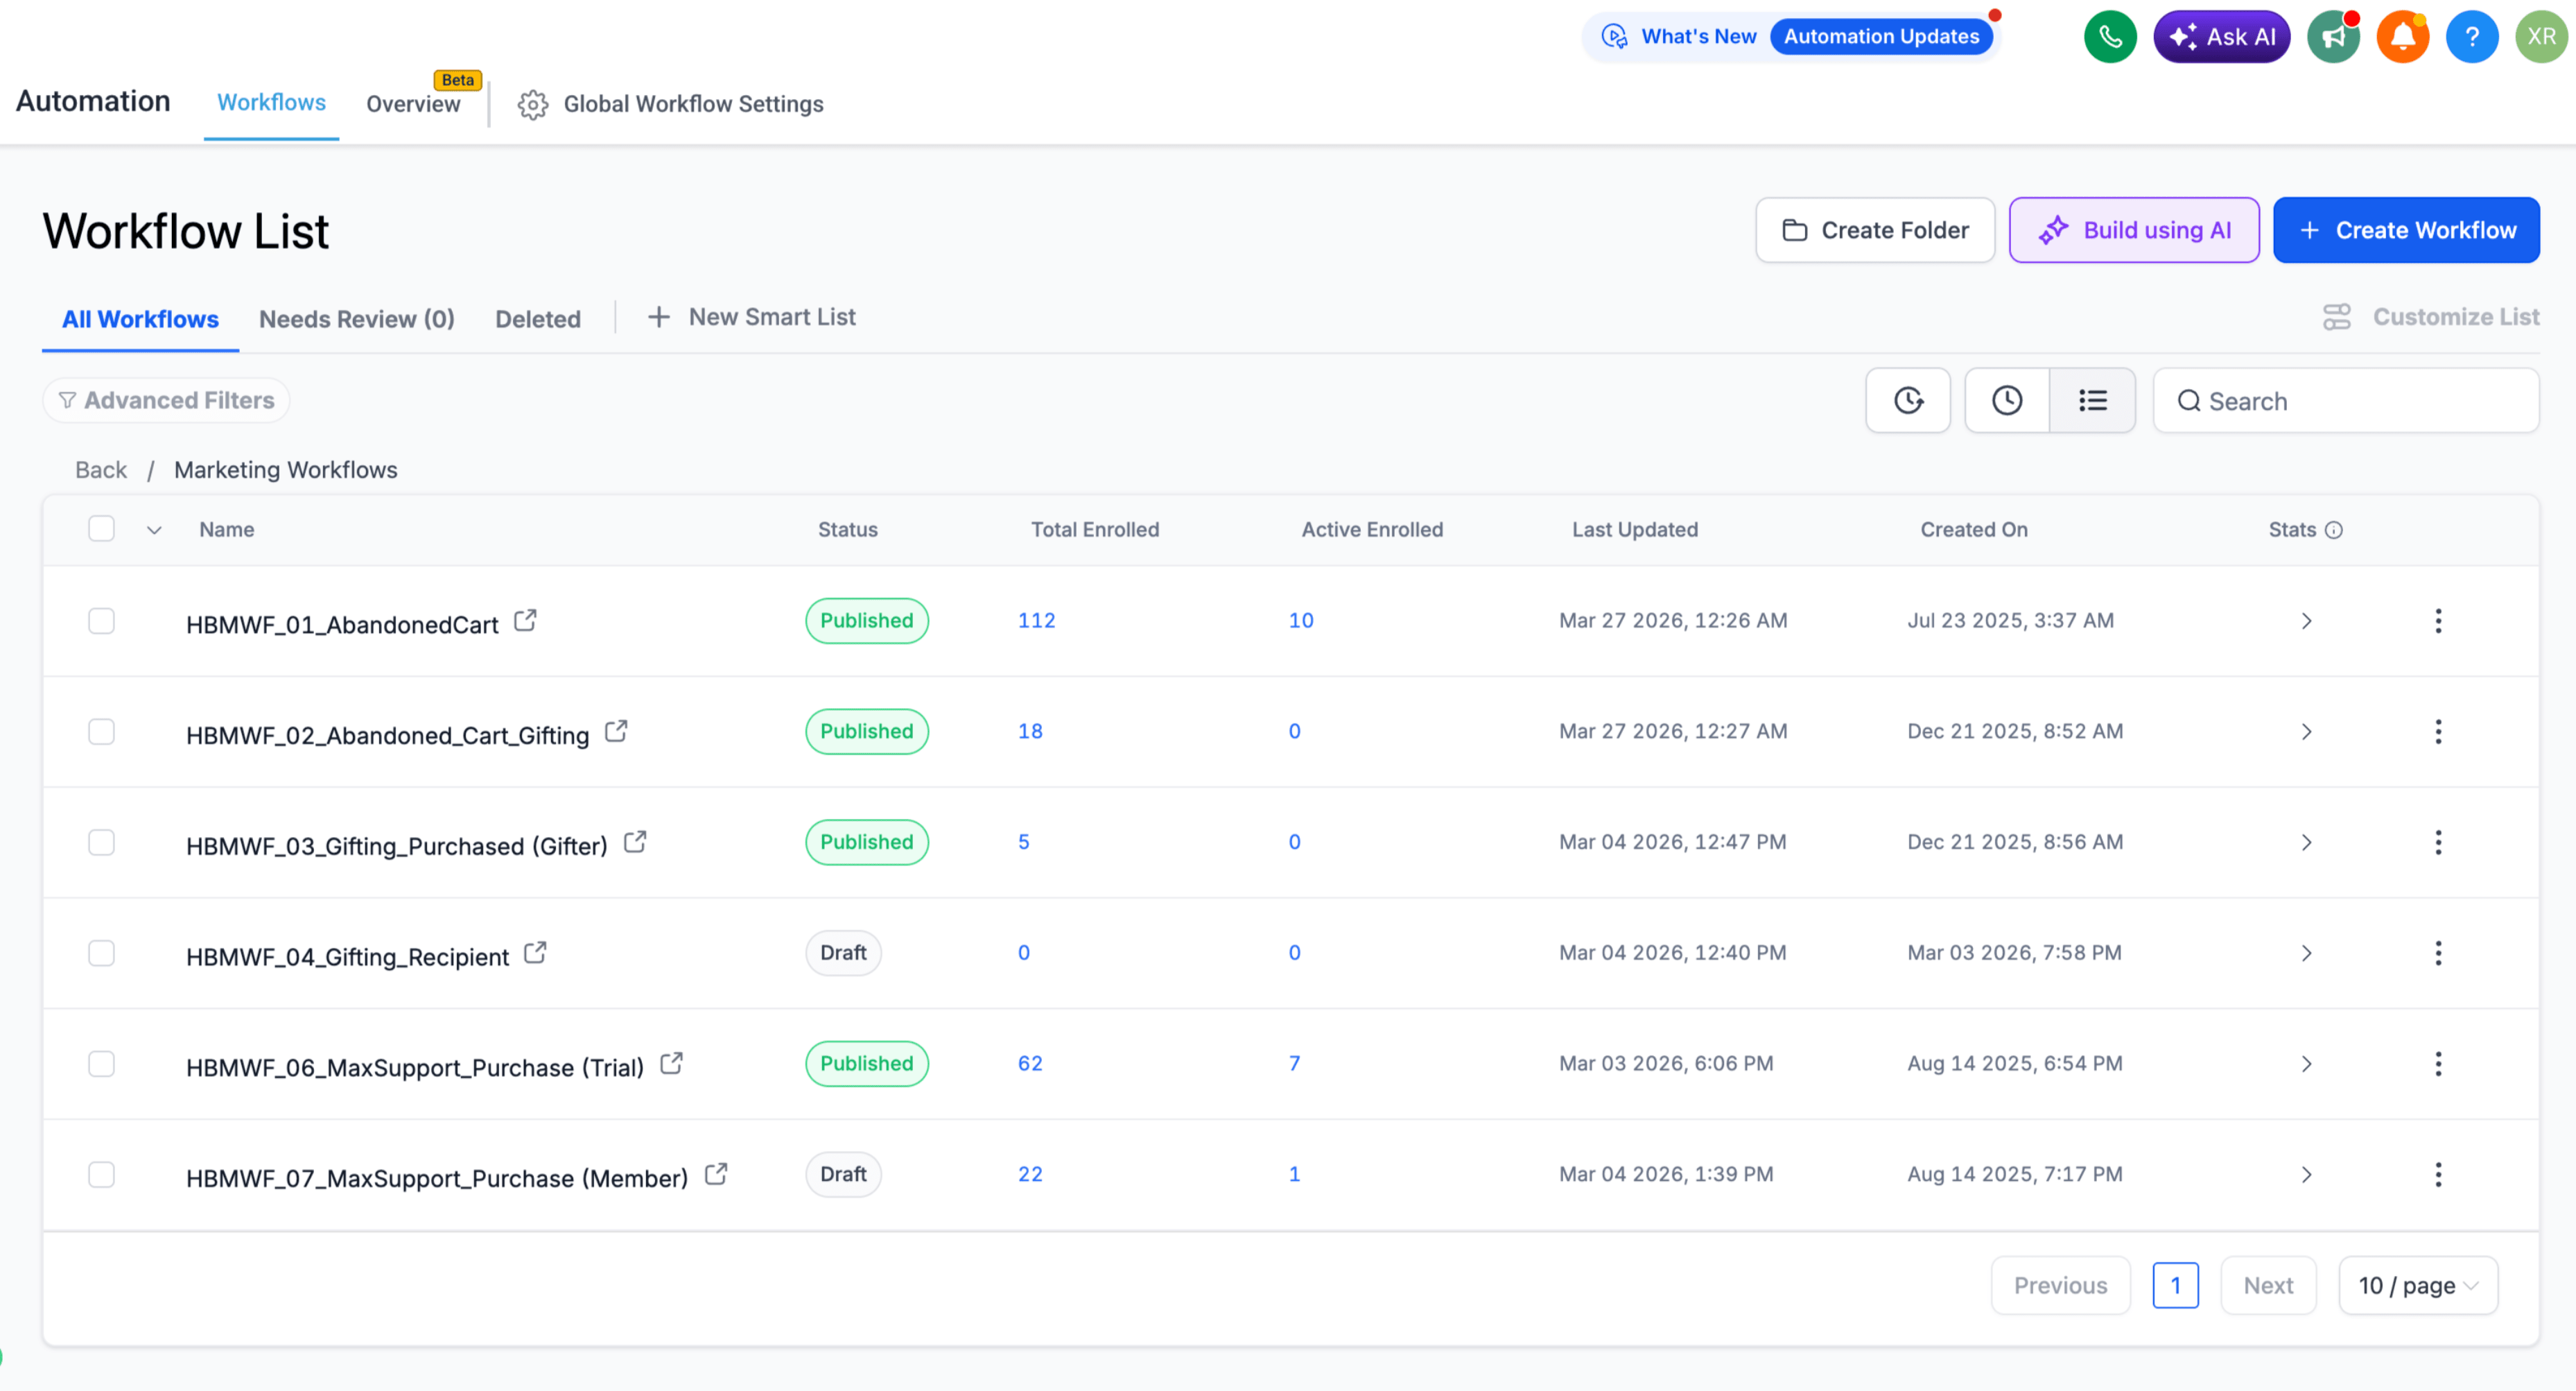The height and width of the screenshot is (1391, 2576).
Task: Click the Build using AI button
Action: 2134,230
